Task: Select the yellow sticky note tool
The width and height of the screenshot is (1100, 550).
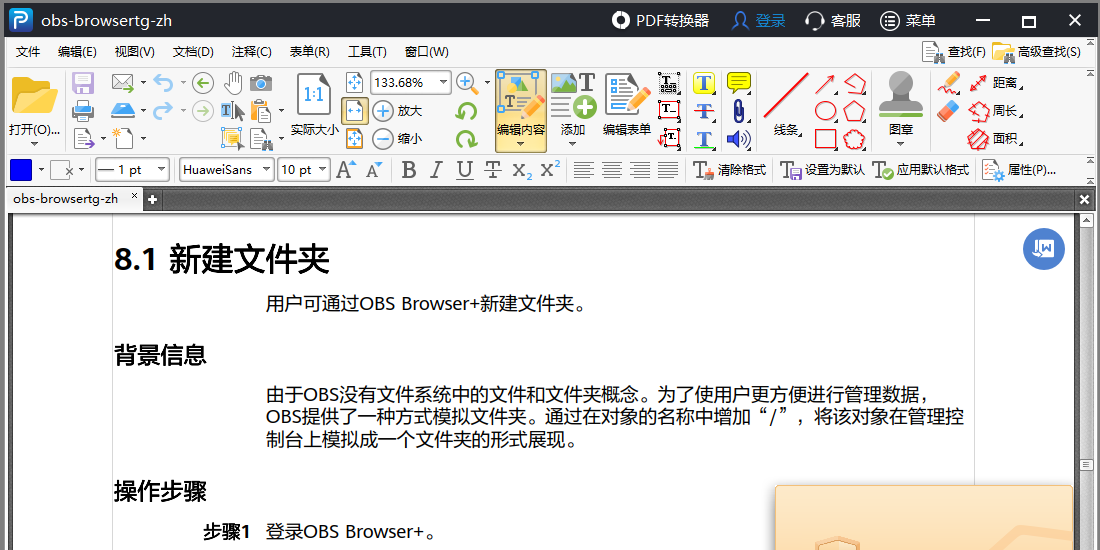Action: click(739, 83)
